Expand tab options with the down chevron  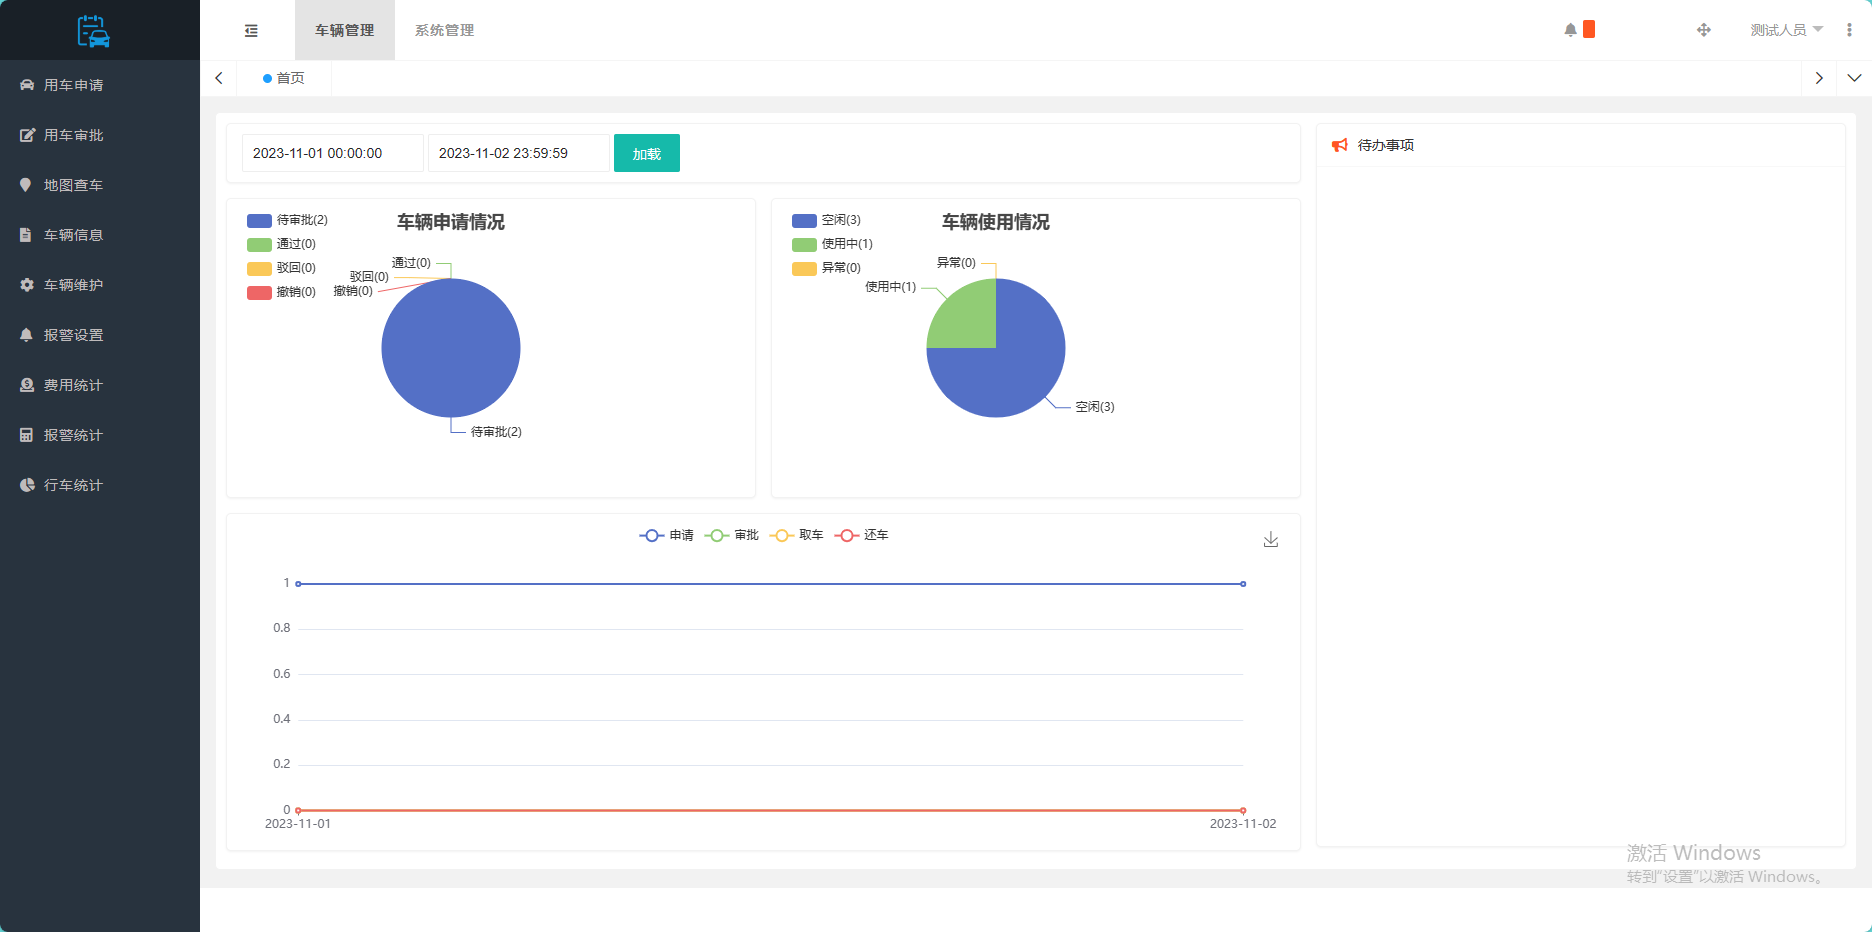point(1854,78)
